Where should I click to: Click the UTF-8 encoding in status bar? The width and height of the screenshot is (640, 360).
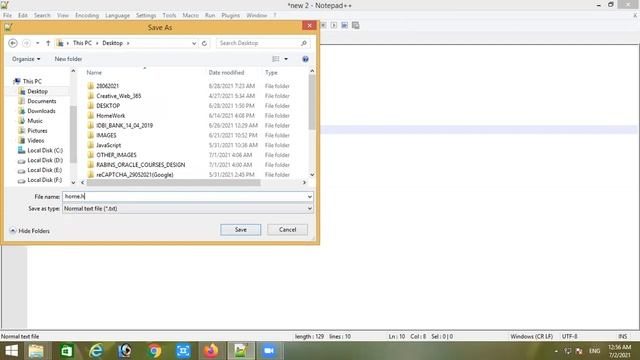coord(569,337)
